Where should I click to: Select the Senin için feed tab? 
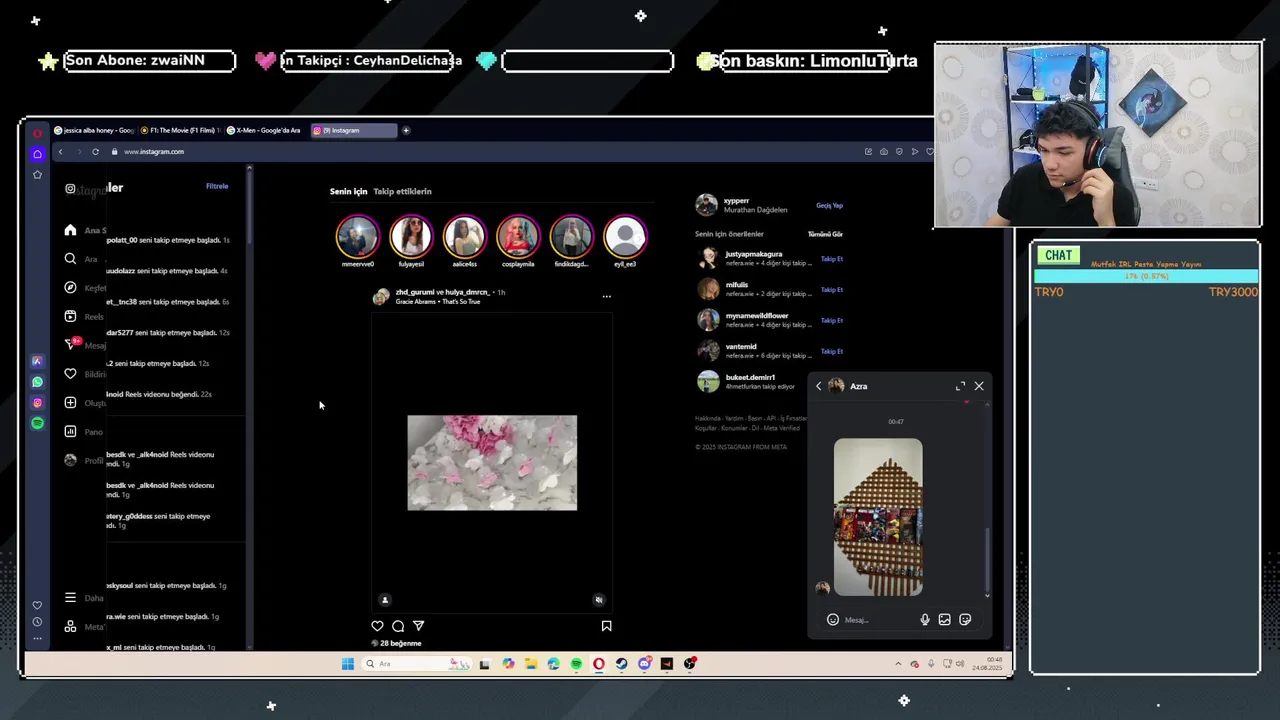349,191
